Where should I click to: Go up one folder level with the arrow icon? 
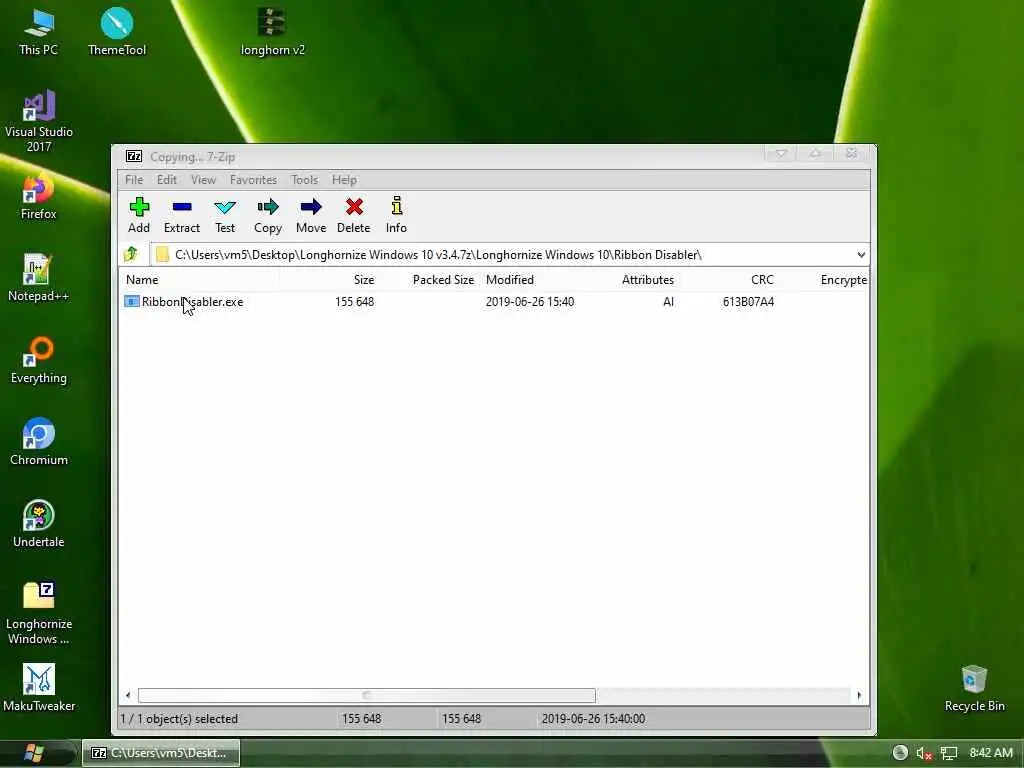(131, 254)
